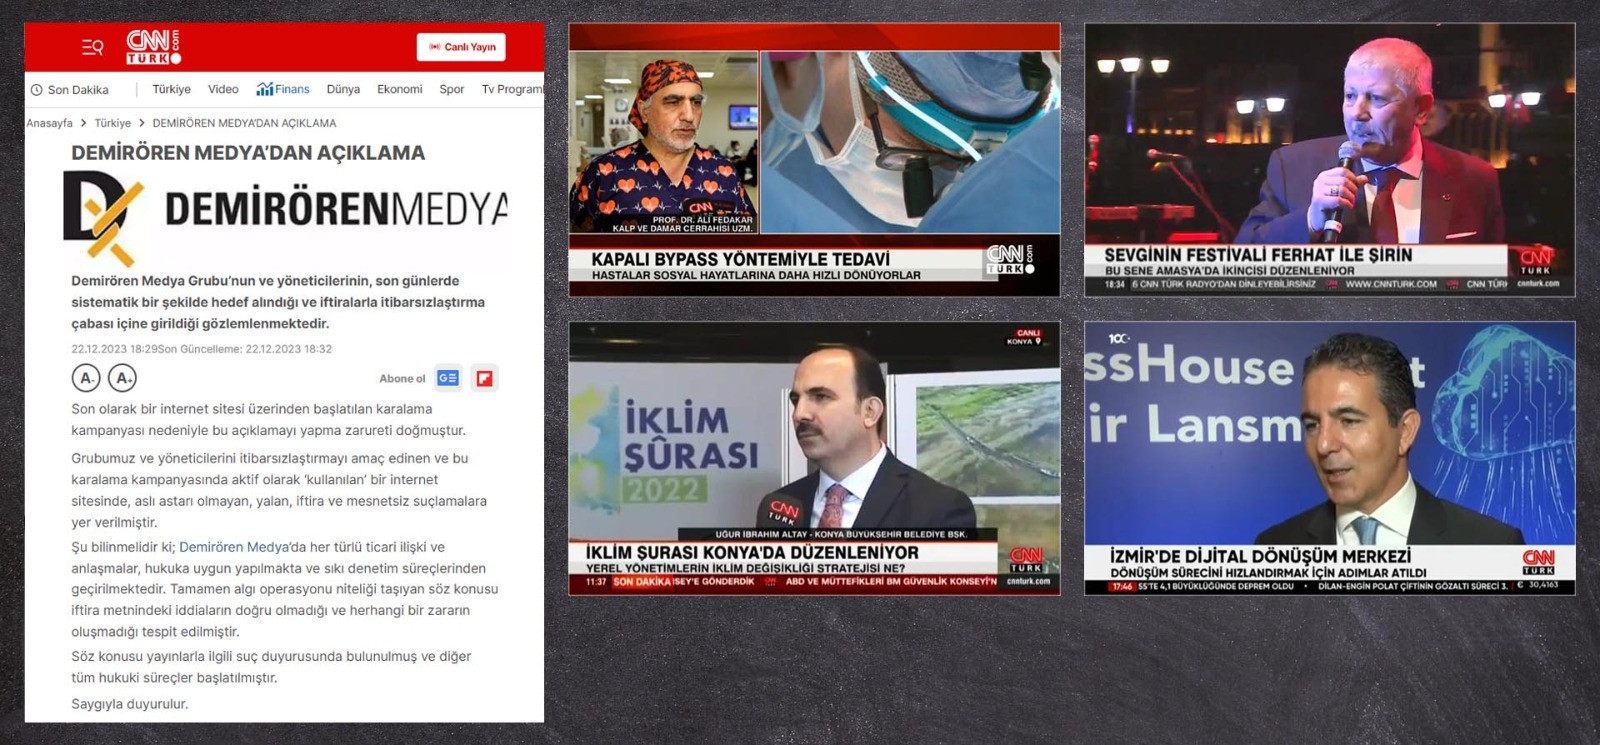Click the Son olarak bir internet sitesi paragraph
1600x745 pixels.
(x=269, y=420)
